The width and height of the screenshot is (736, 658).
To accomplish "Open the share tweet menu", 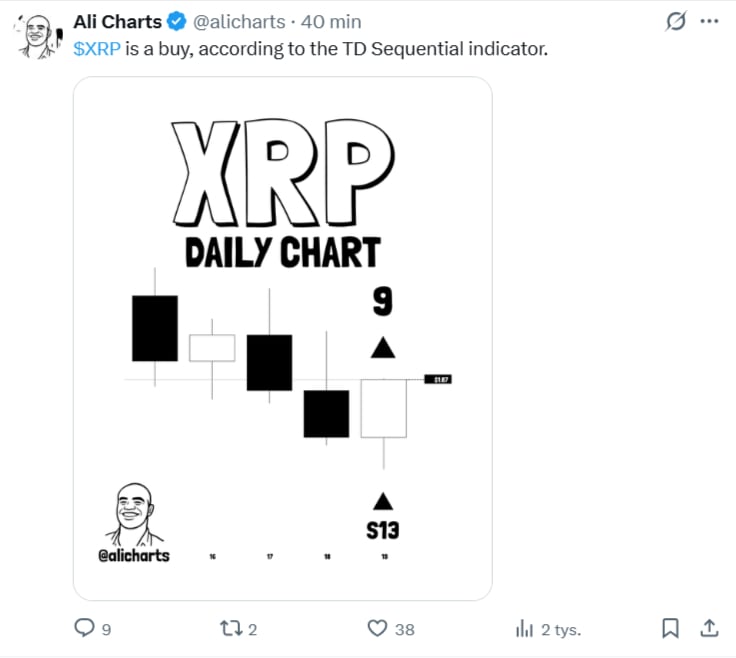I will click(708, 628).
